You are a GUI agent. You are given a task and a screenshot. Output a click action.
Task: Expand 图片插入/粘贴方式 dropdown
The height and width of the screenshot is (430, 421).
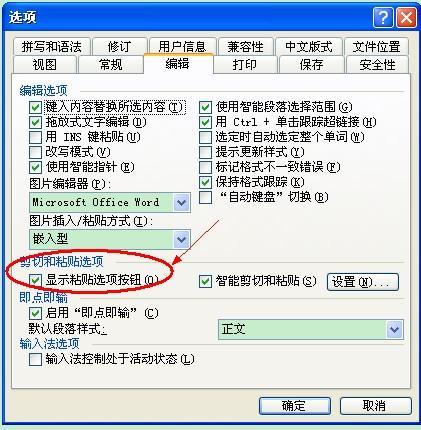point(181,239)
